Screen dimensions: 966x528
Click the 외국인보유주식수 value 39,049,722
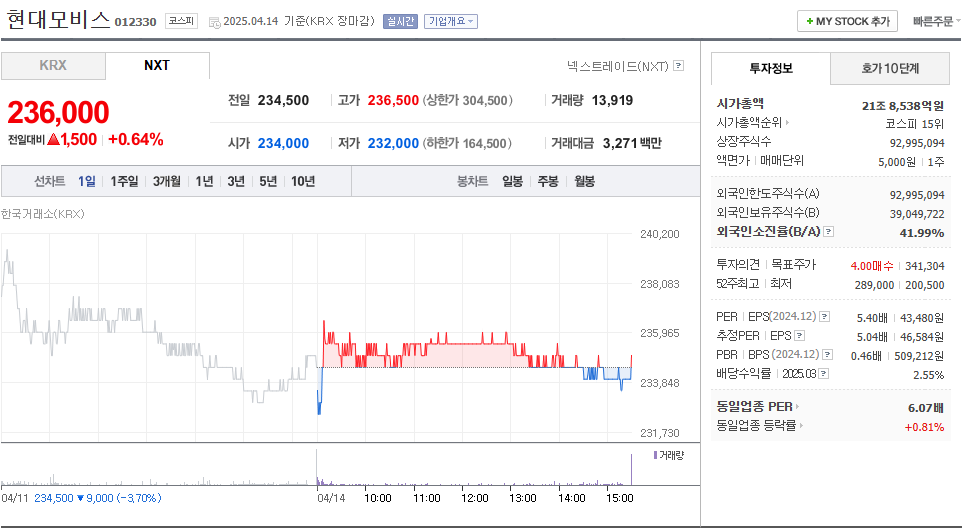point(917,214)
